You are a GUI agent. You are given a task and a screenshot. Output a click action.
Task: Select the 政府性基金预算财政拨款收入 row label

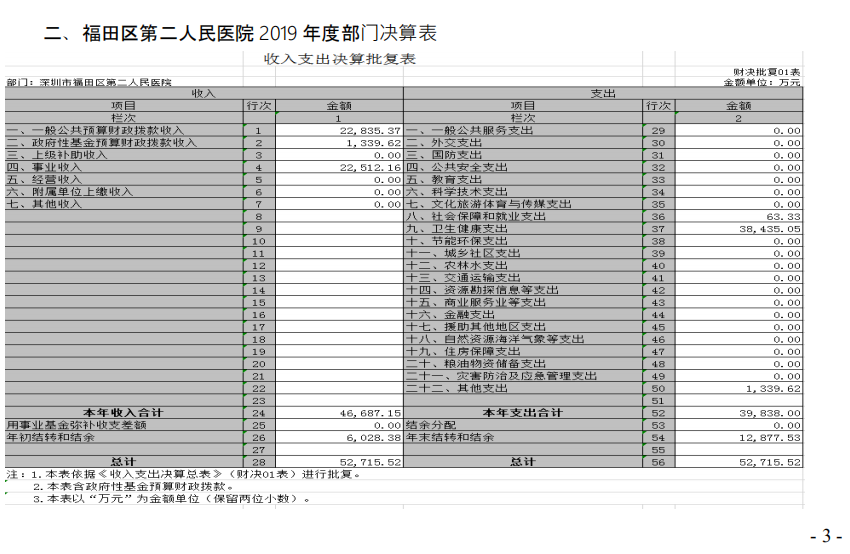(101, 143)
